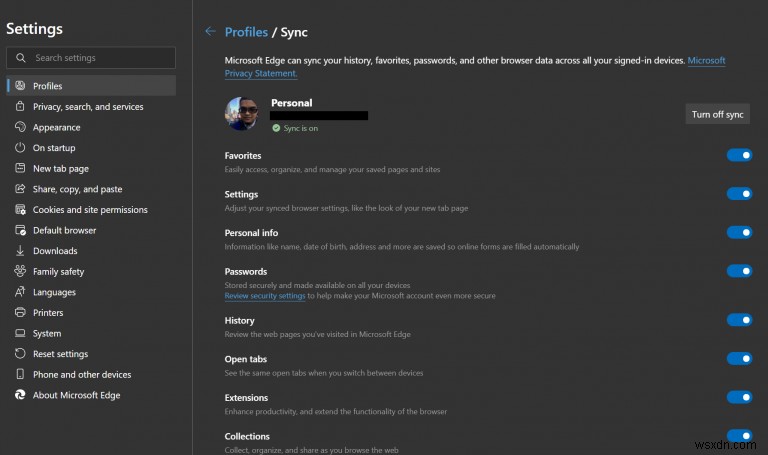Image resolution: width=768 pixels, height=455 pixels.
Task: Open Cookies and site permissions
Action: click(91, 210)
